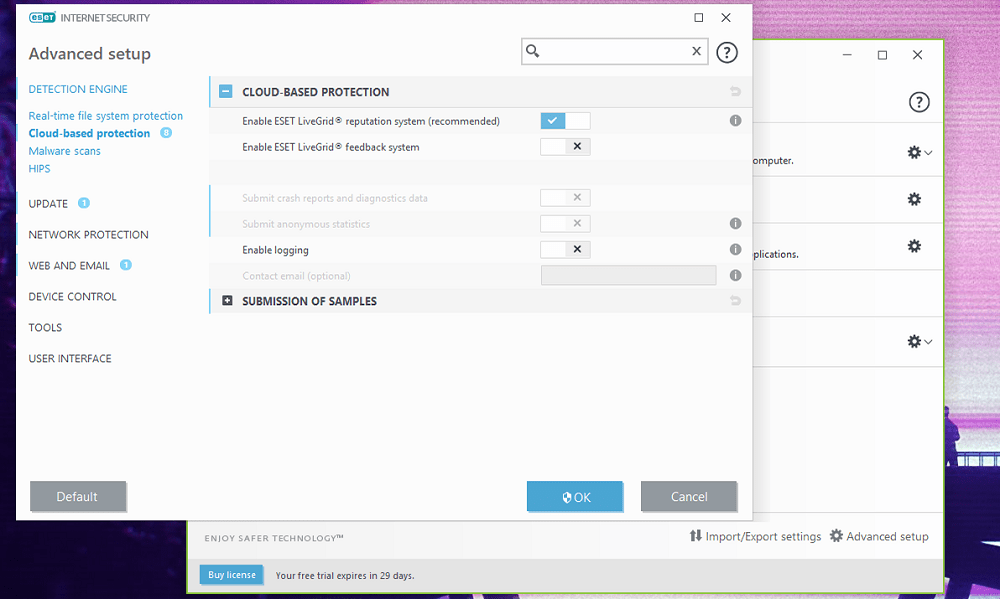This screenshot has width=1000, height=599.
Task: Click the gear beside 'plications.' in background window
Action: (914, 246)
